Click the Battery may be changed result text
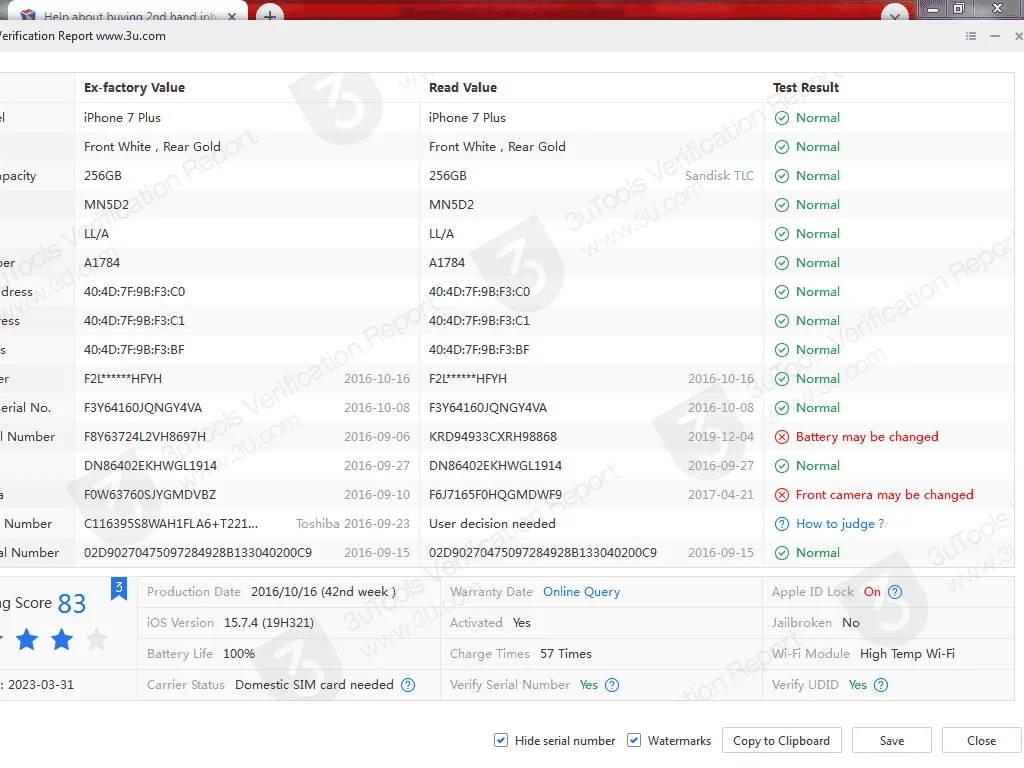The image size is (1024, 768). click(867, 437)
